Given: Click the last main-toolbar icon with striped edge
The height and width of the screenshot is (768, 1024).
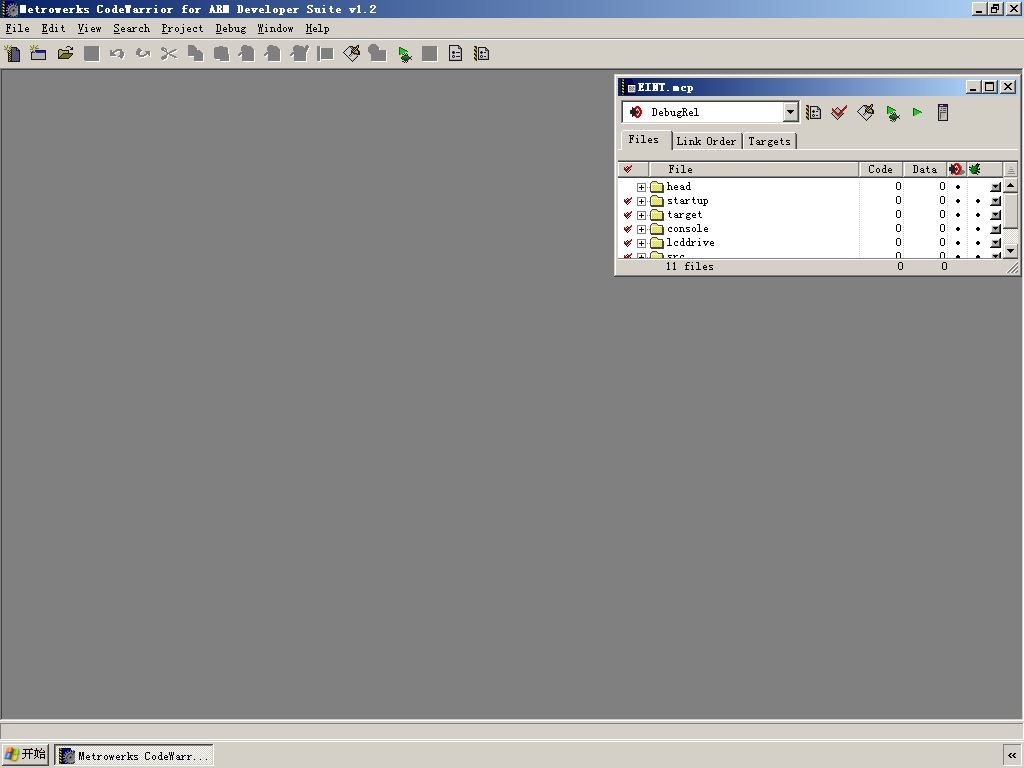Looking at the screenshot, I should click(x=482, y=54).
